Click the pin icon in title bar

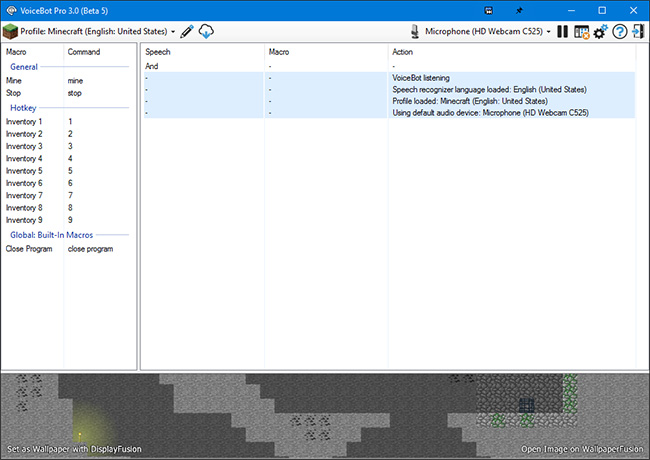(x=519, y=11)
